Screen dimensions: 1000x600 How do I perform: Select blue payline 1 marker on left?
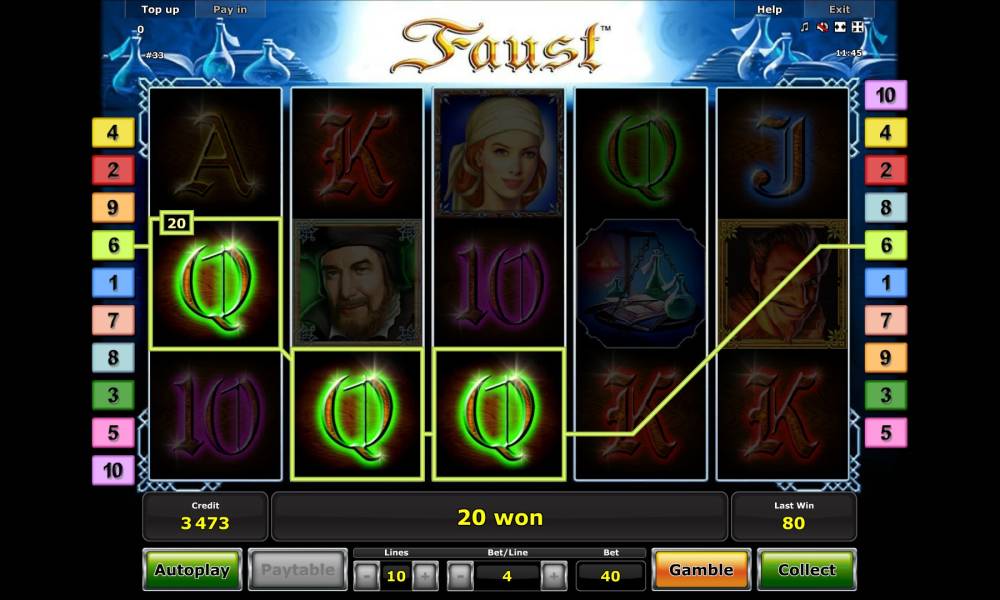[114, 282]
